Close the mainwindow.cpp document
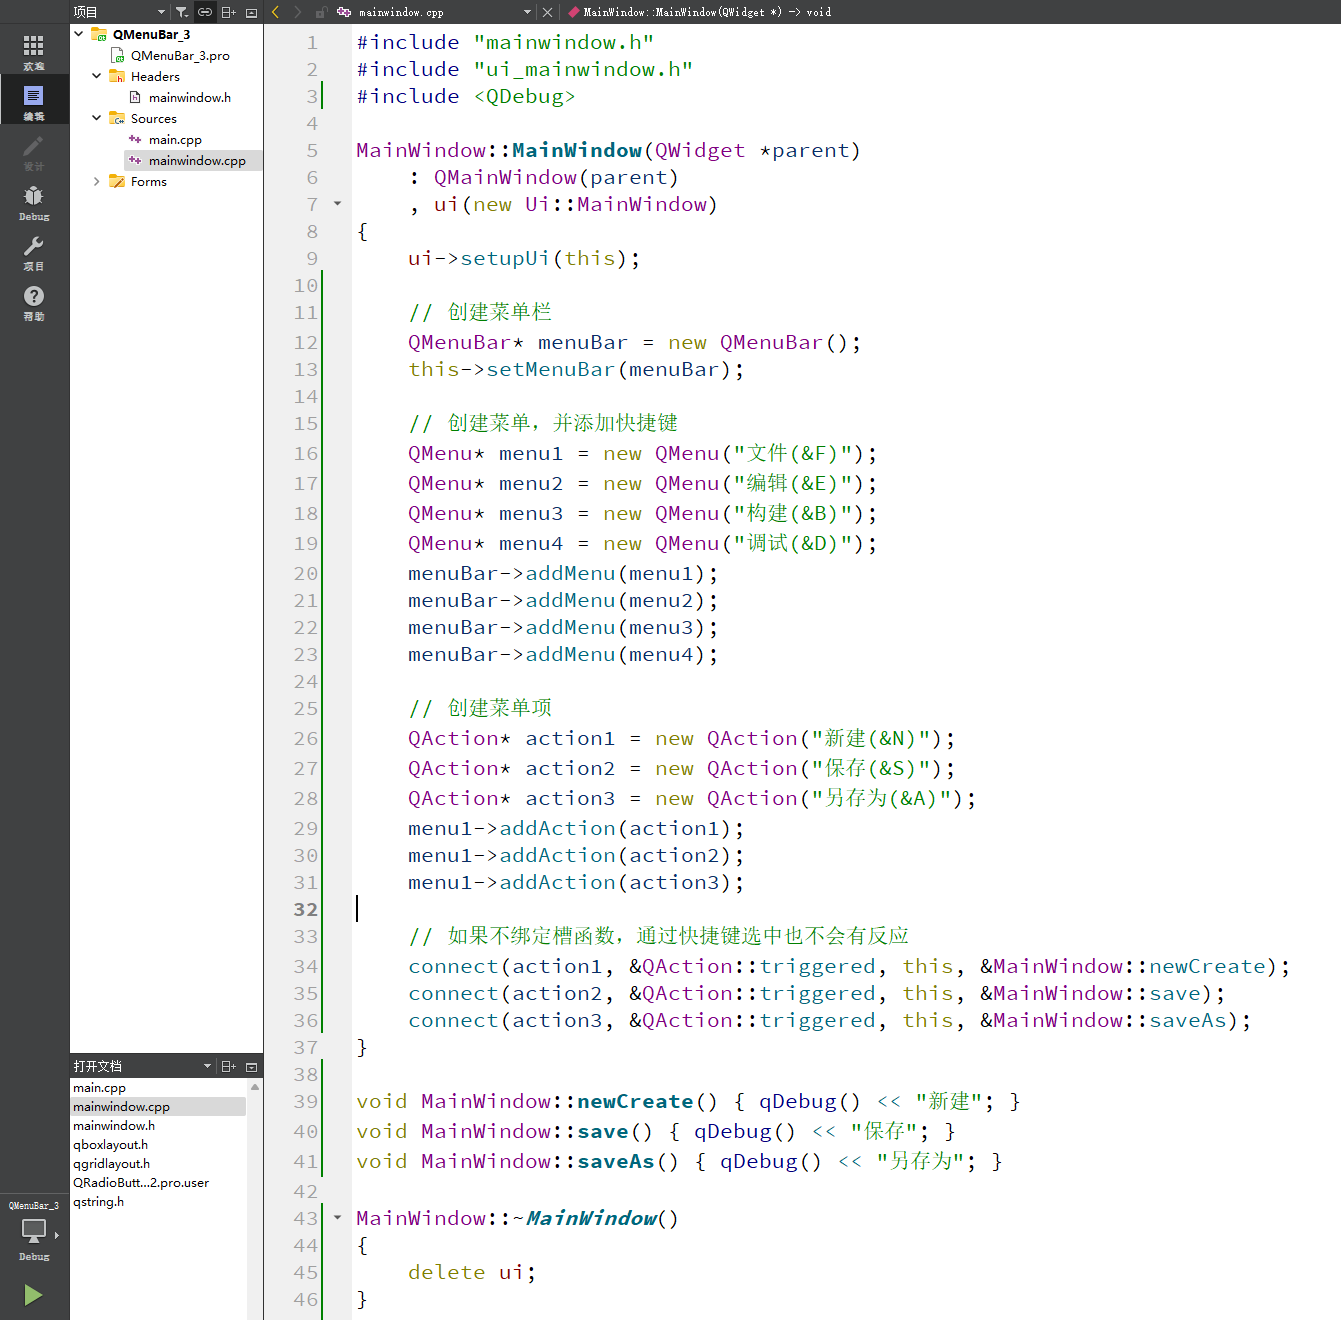Viewport: 1341px width, 1320px height. 547,12
